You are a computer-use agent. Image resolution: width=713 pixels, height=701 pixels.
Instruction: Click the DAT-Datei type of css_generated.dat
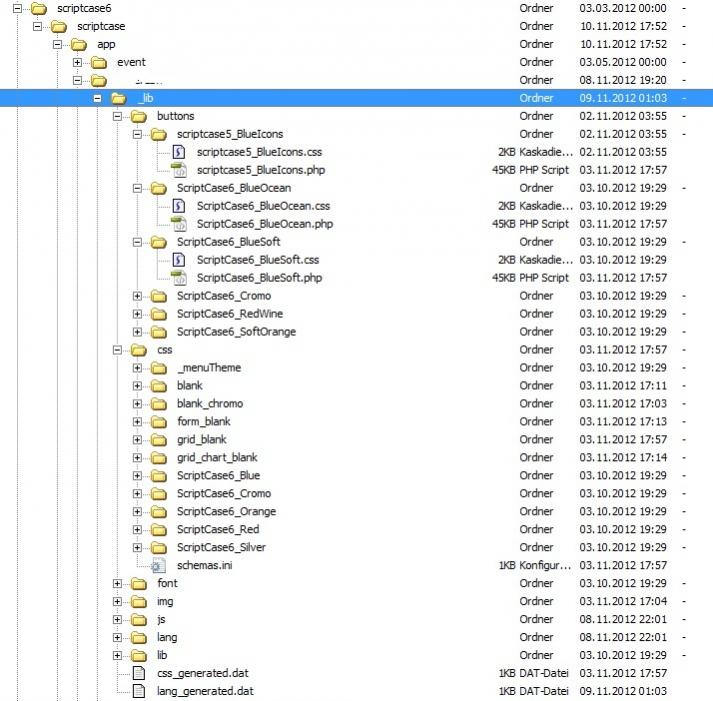(x=544, y=673)
